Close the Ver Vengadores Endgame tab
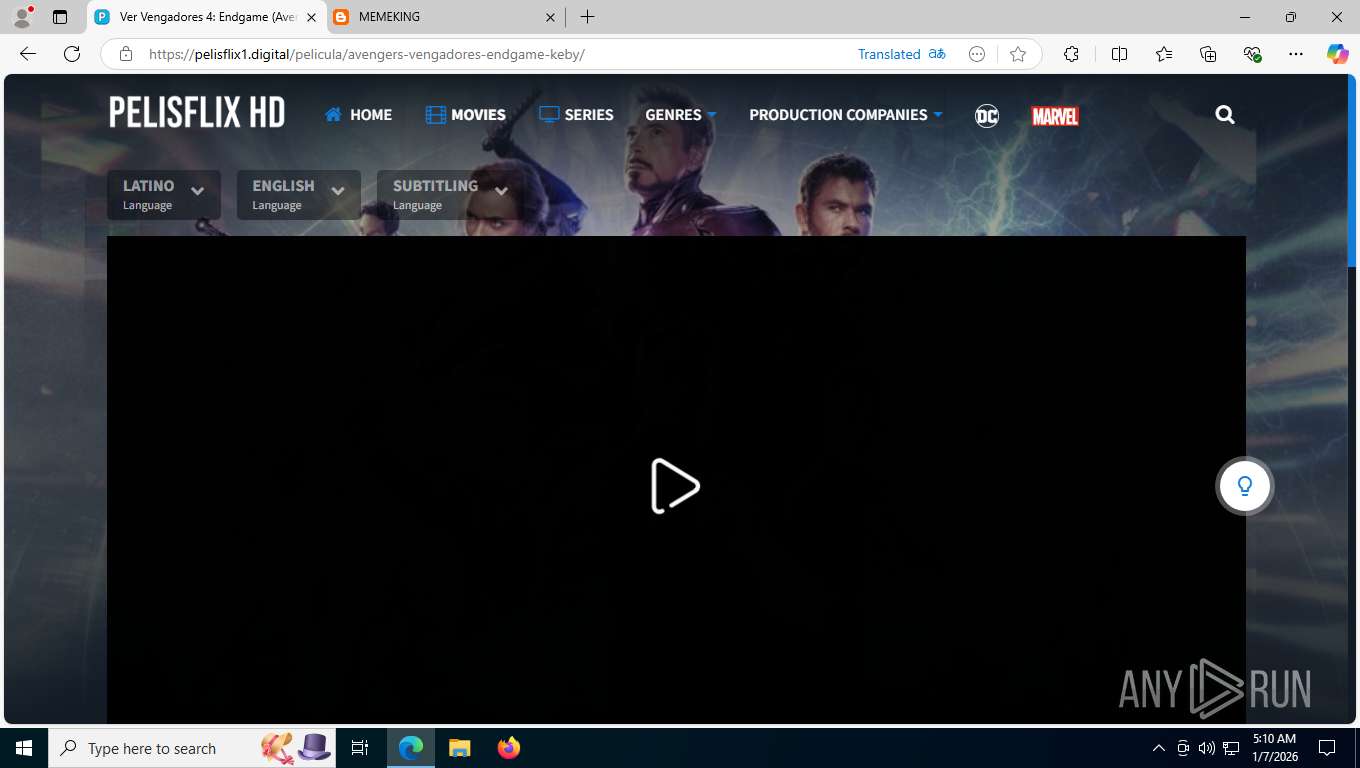1360x768 pixels. (x=312, y=17)
